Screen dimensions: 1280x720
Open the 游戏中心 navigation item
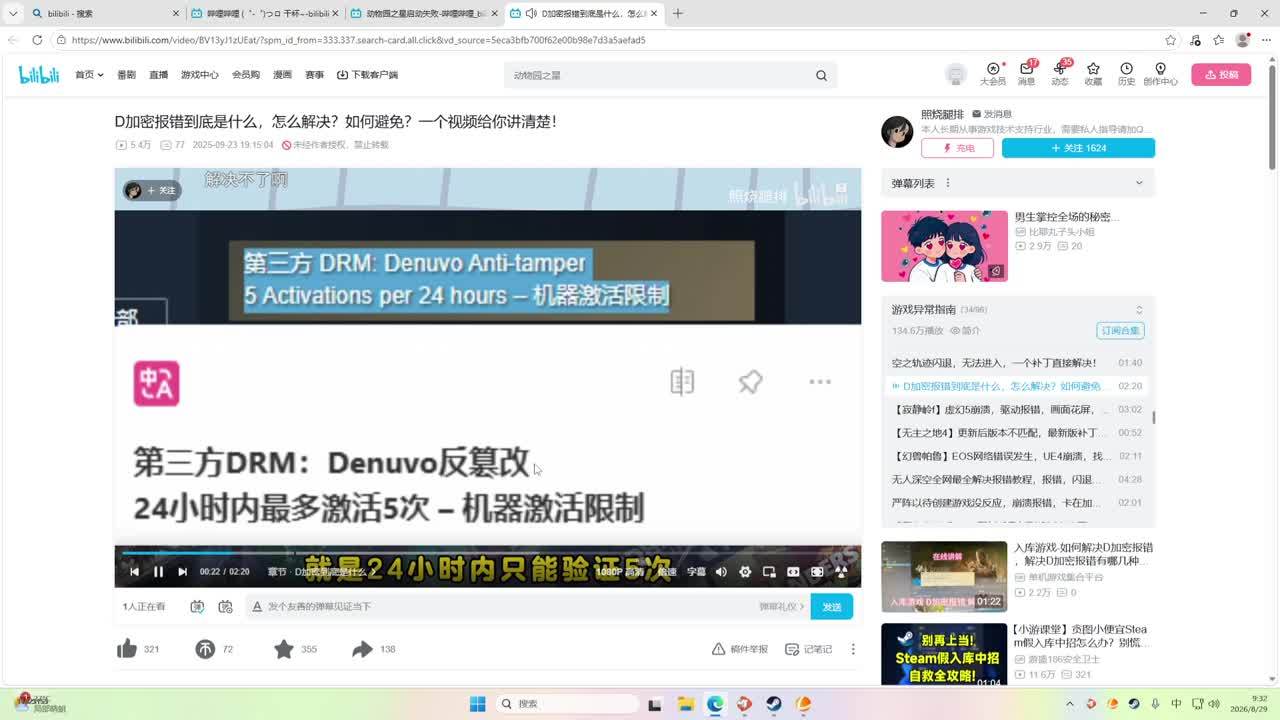pyautogui.click(x=200, y=75)
